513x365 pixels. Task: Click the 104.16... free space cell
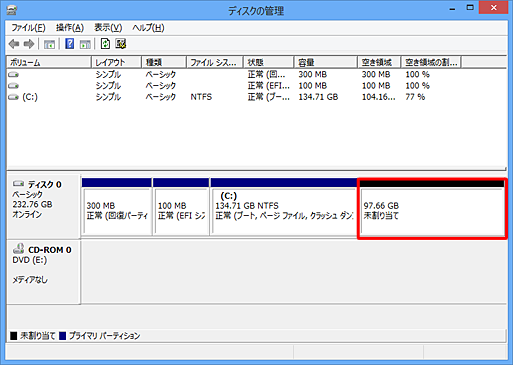point(379,97)
